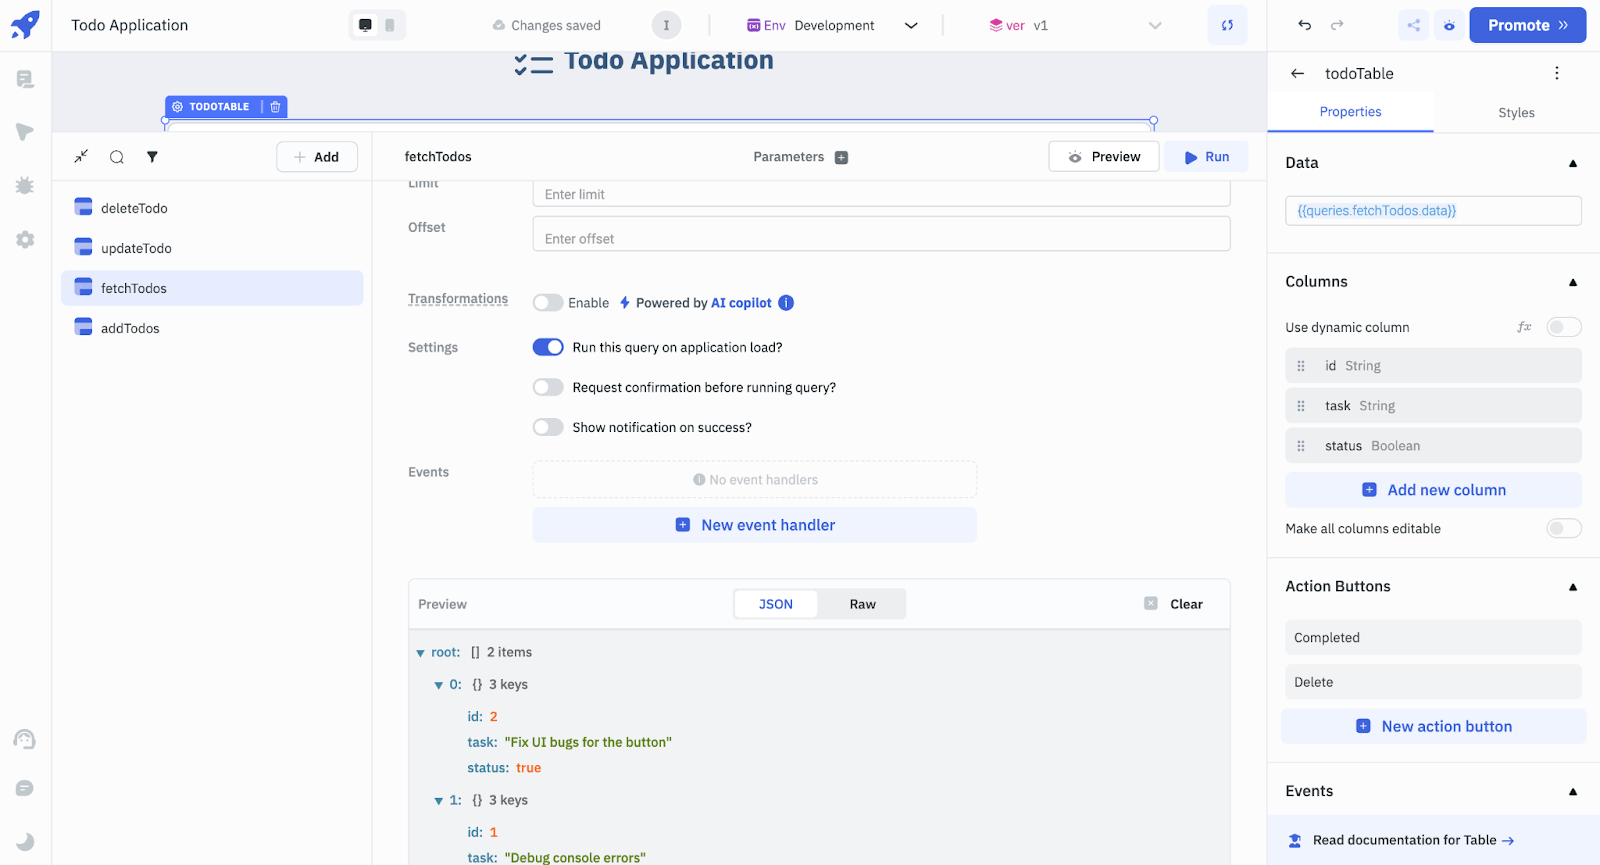This screenshot has width=1600, height=865.
Task: Run the fetchTodos query
Action: coord(1206,157)
